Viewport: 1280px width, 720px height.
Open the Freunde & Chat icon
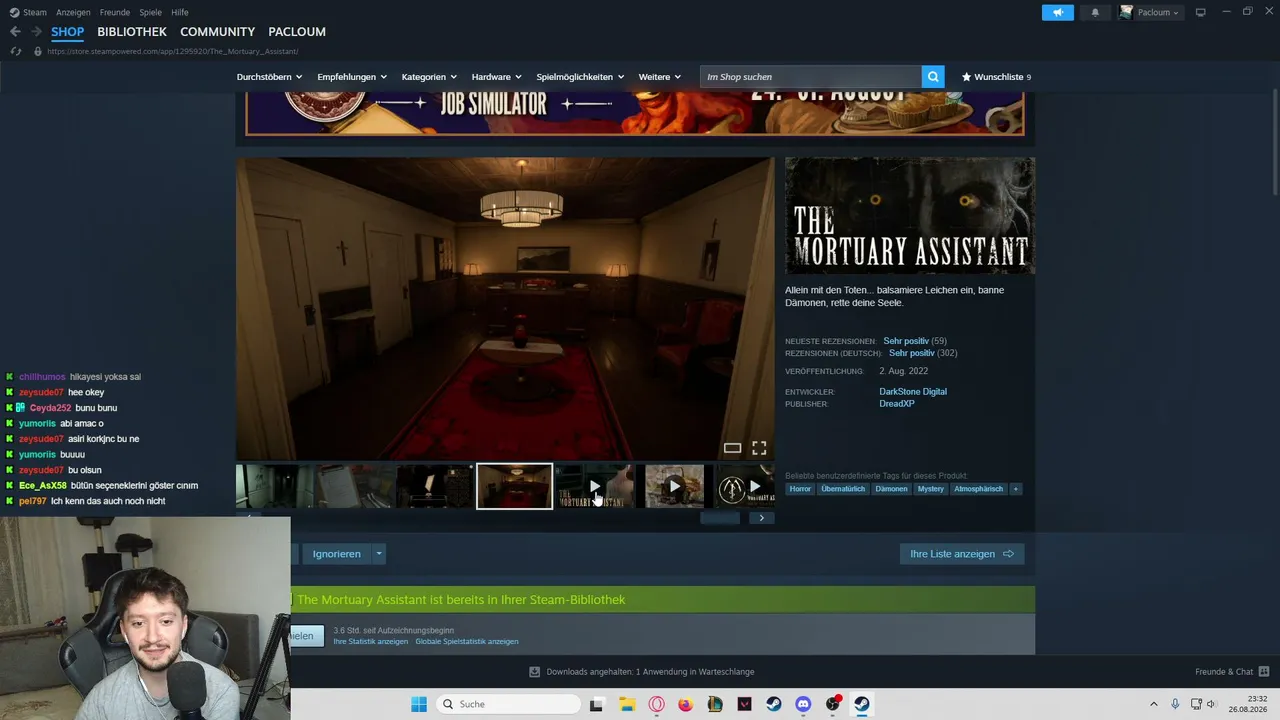pos(1264,672)
